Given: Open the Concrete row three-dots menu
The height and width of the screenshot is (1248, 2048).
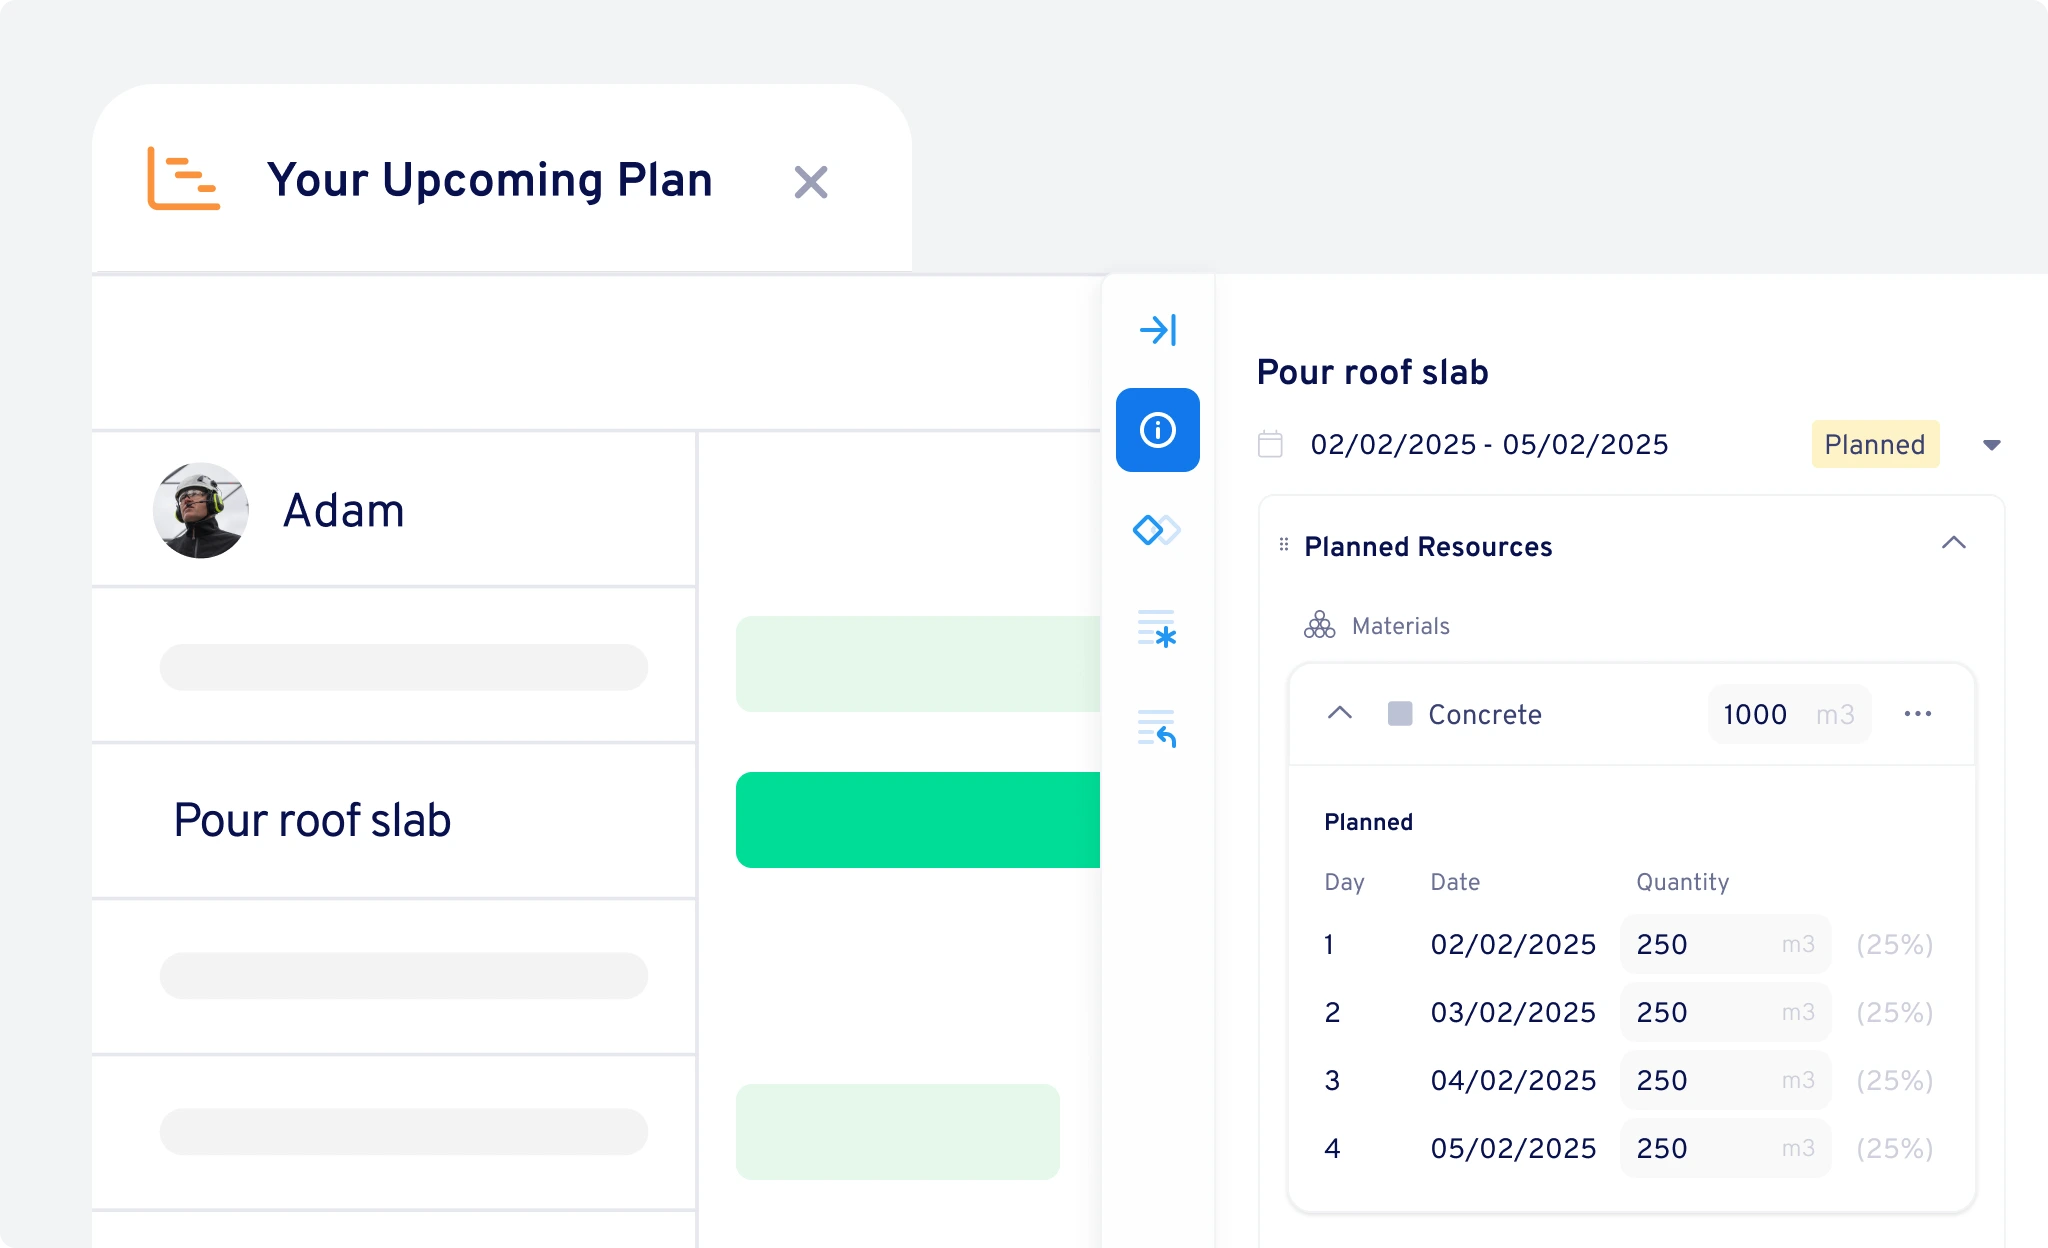Looking at the screenshot, I should [1917, 714].
